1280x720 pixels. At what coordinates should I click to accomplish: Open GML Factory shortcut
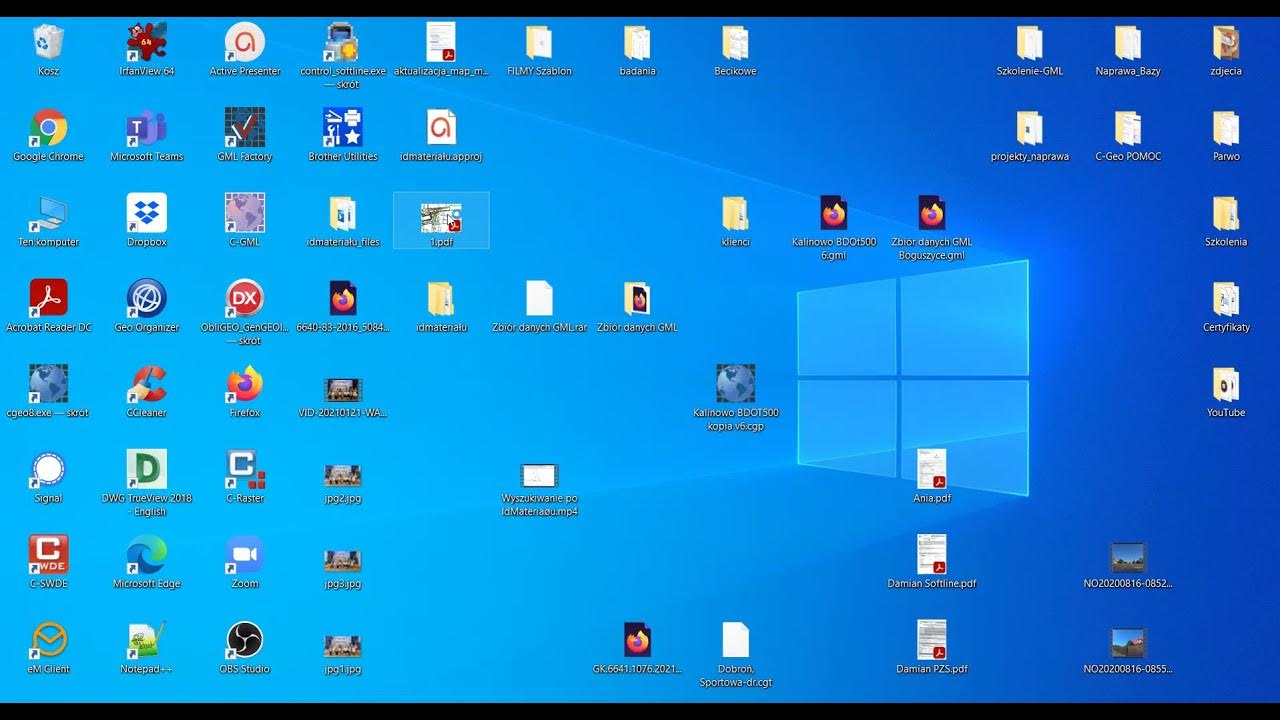[x=245, y=128]
